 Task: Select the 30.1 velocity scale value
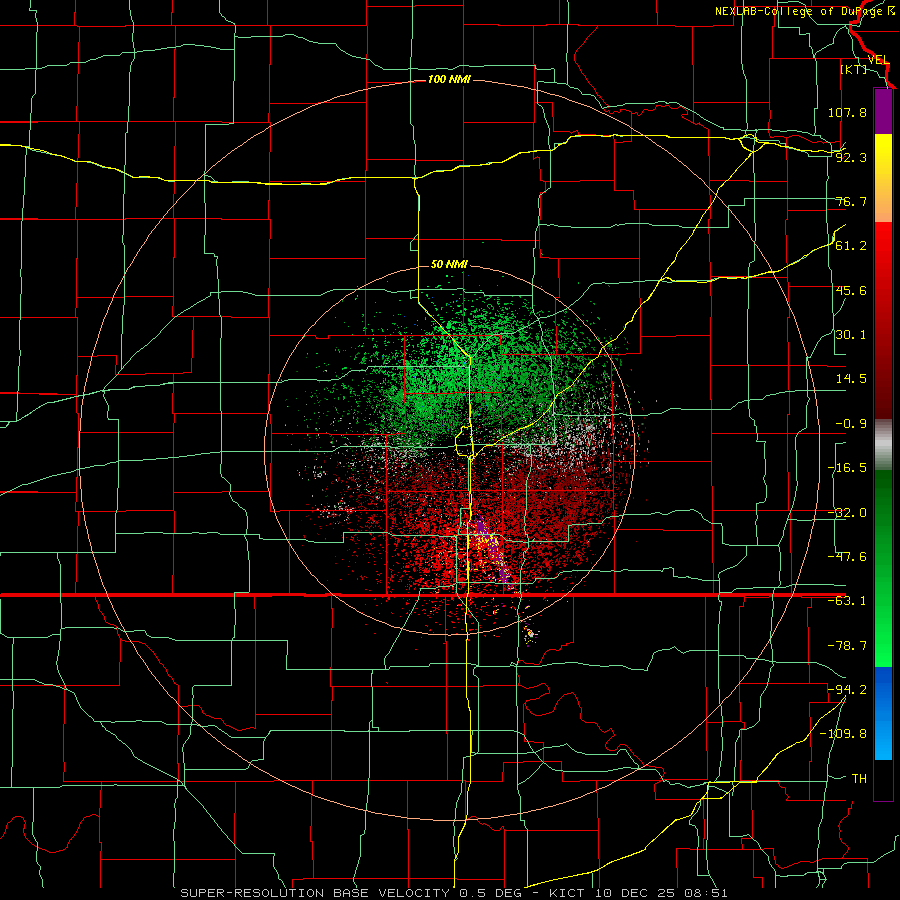click(851, 335)
